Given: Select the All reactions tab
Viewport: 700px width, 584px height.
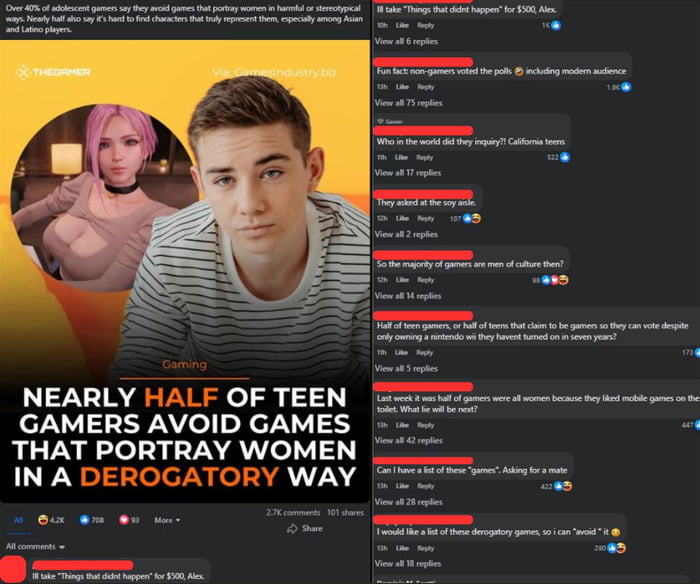Looking at the screenshot, I should point(18,520).
